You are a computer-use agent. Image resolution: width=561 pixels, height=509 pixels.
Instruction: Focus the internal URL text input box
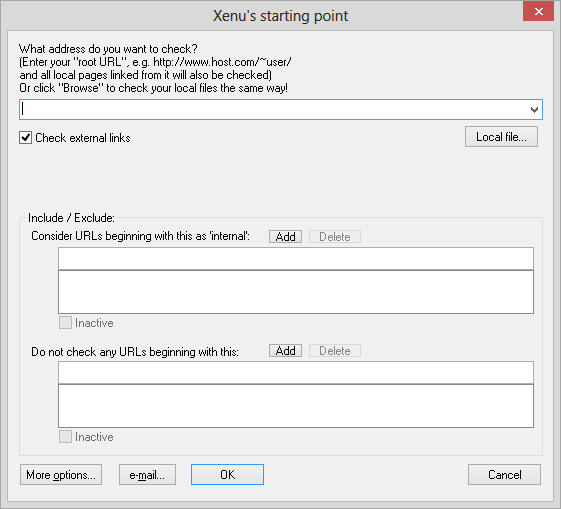click(296, 258)
